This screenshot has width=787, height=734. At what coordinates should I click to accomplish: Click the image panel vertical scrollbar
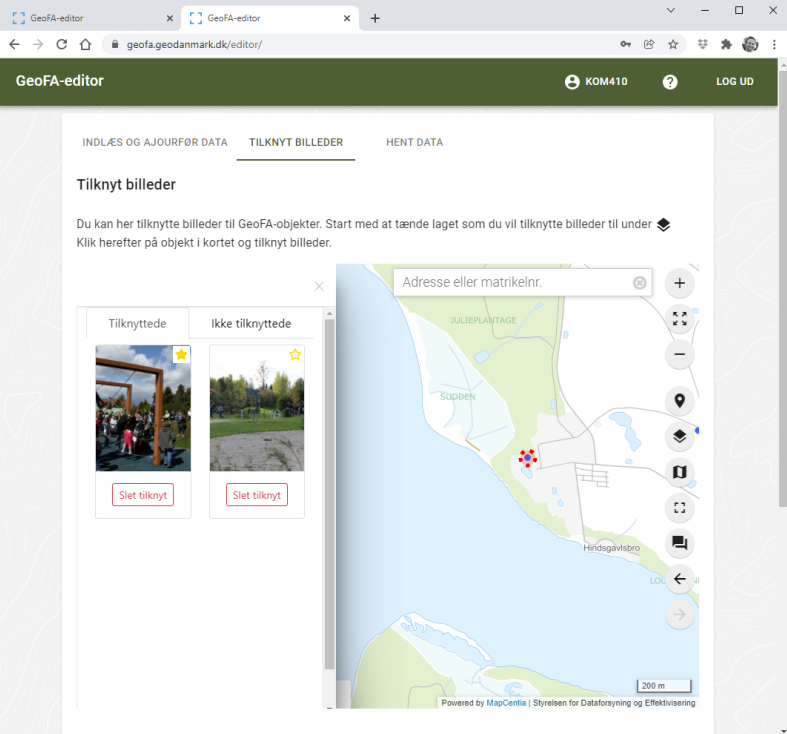(x=329, y=494)
